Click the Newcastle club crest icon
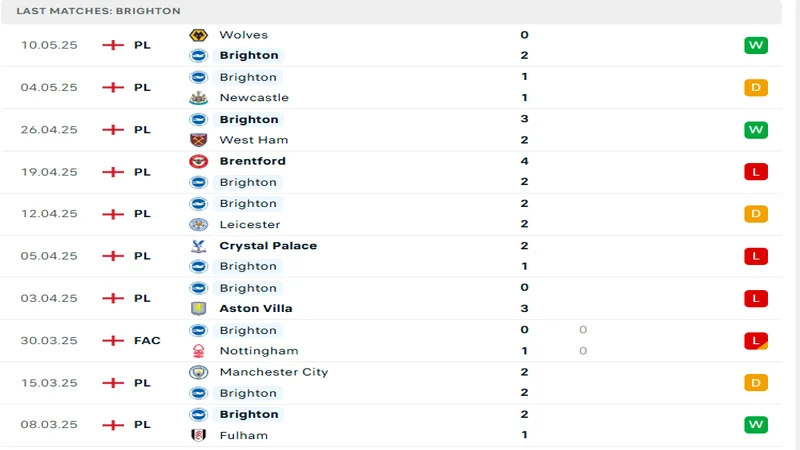The height and width of the screenshot is (450, 800). [x=198, y=98]
